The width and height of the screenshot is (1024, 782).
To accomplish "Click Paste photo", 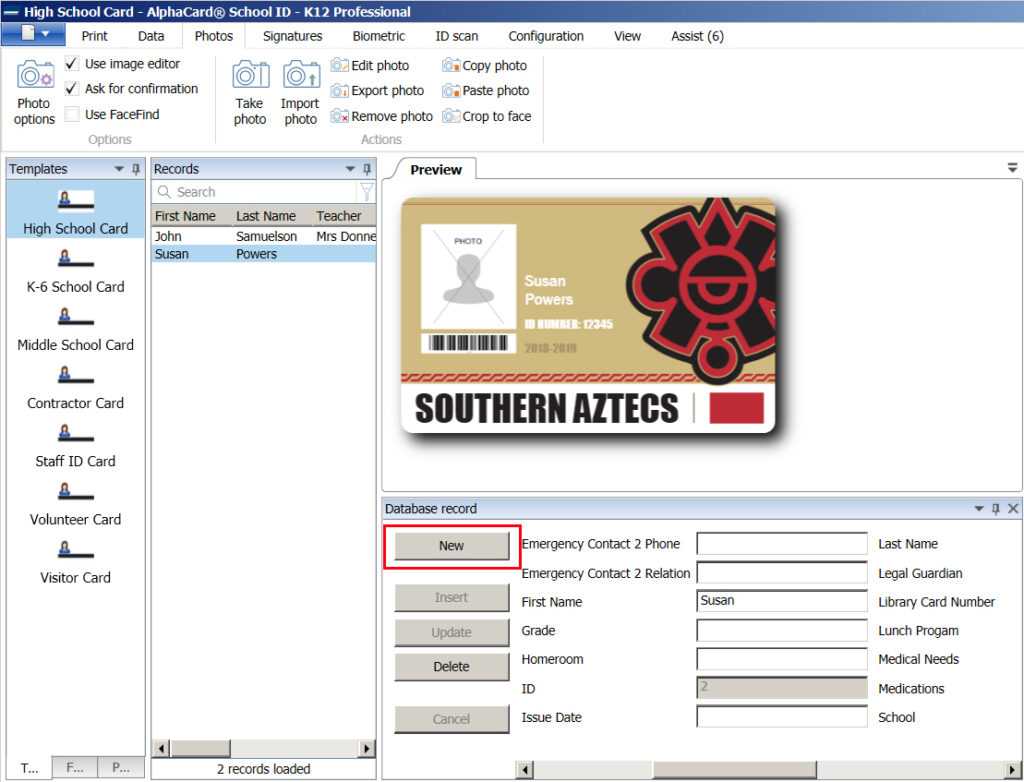I will [x=487, y=90].
